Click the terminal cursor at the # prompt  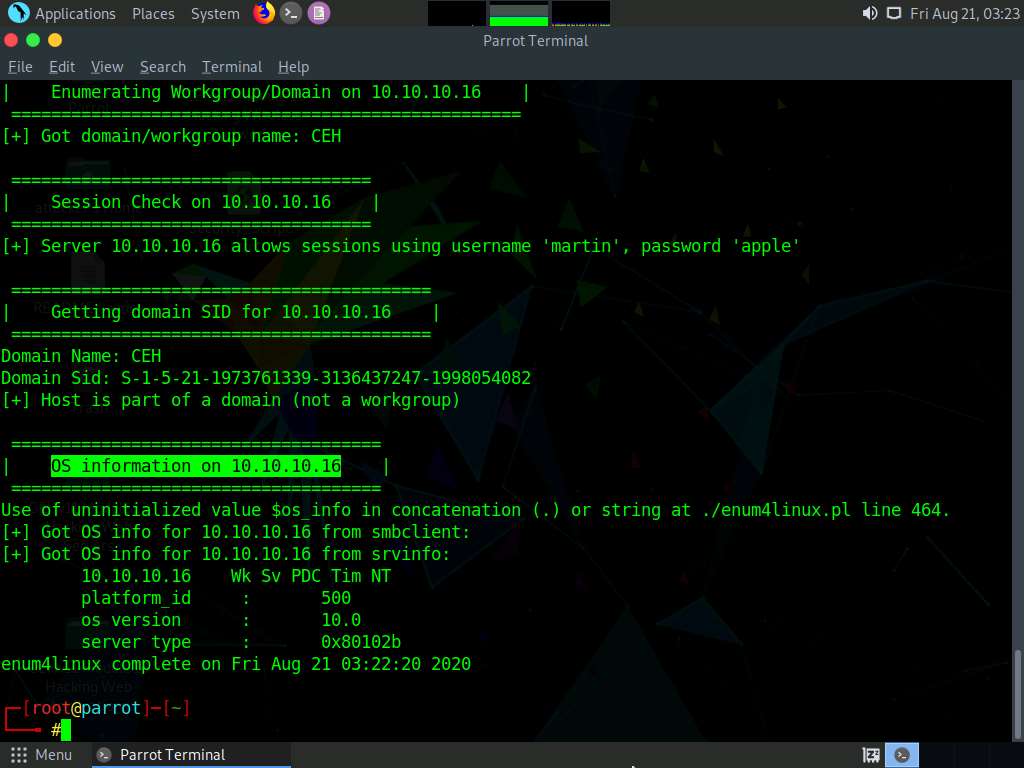pos(66,730)
